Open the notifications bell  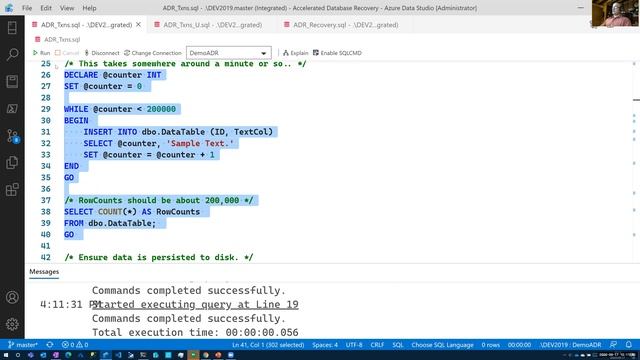tap(629, 345)
